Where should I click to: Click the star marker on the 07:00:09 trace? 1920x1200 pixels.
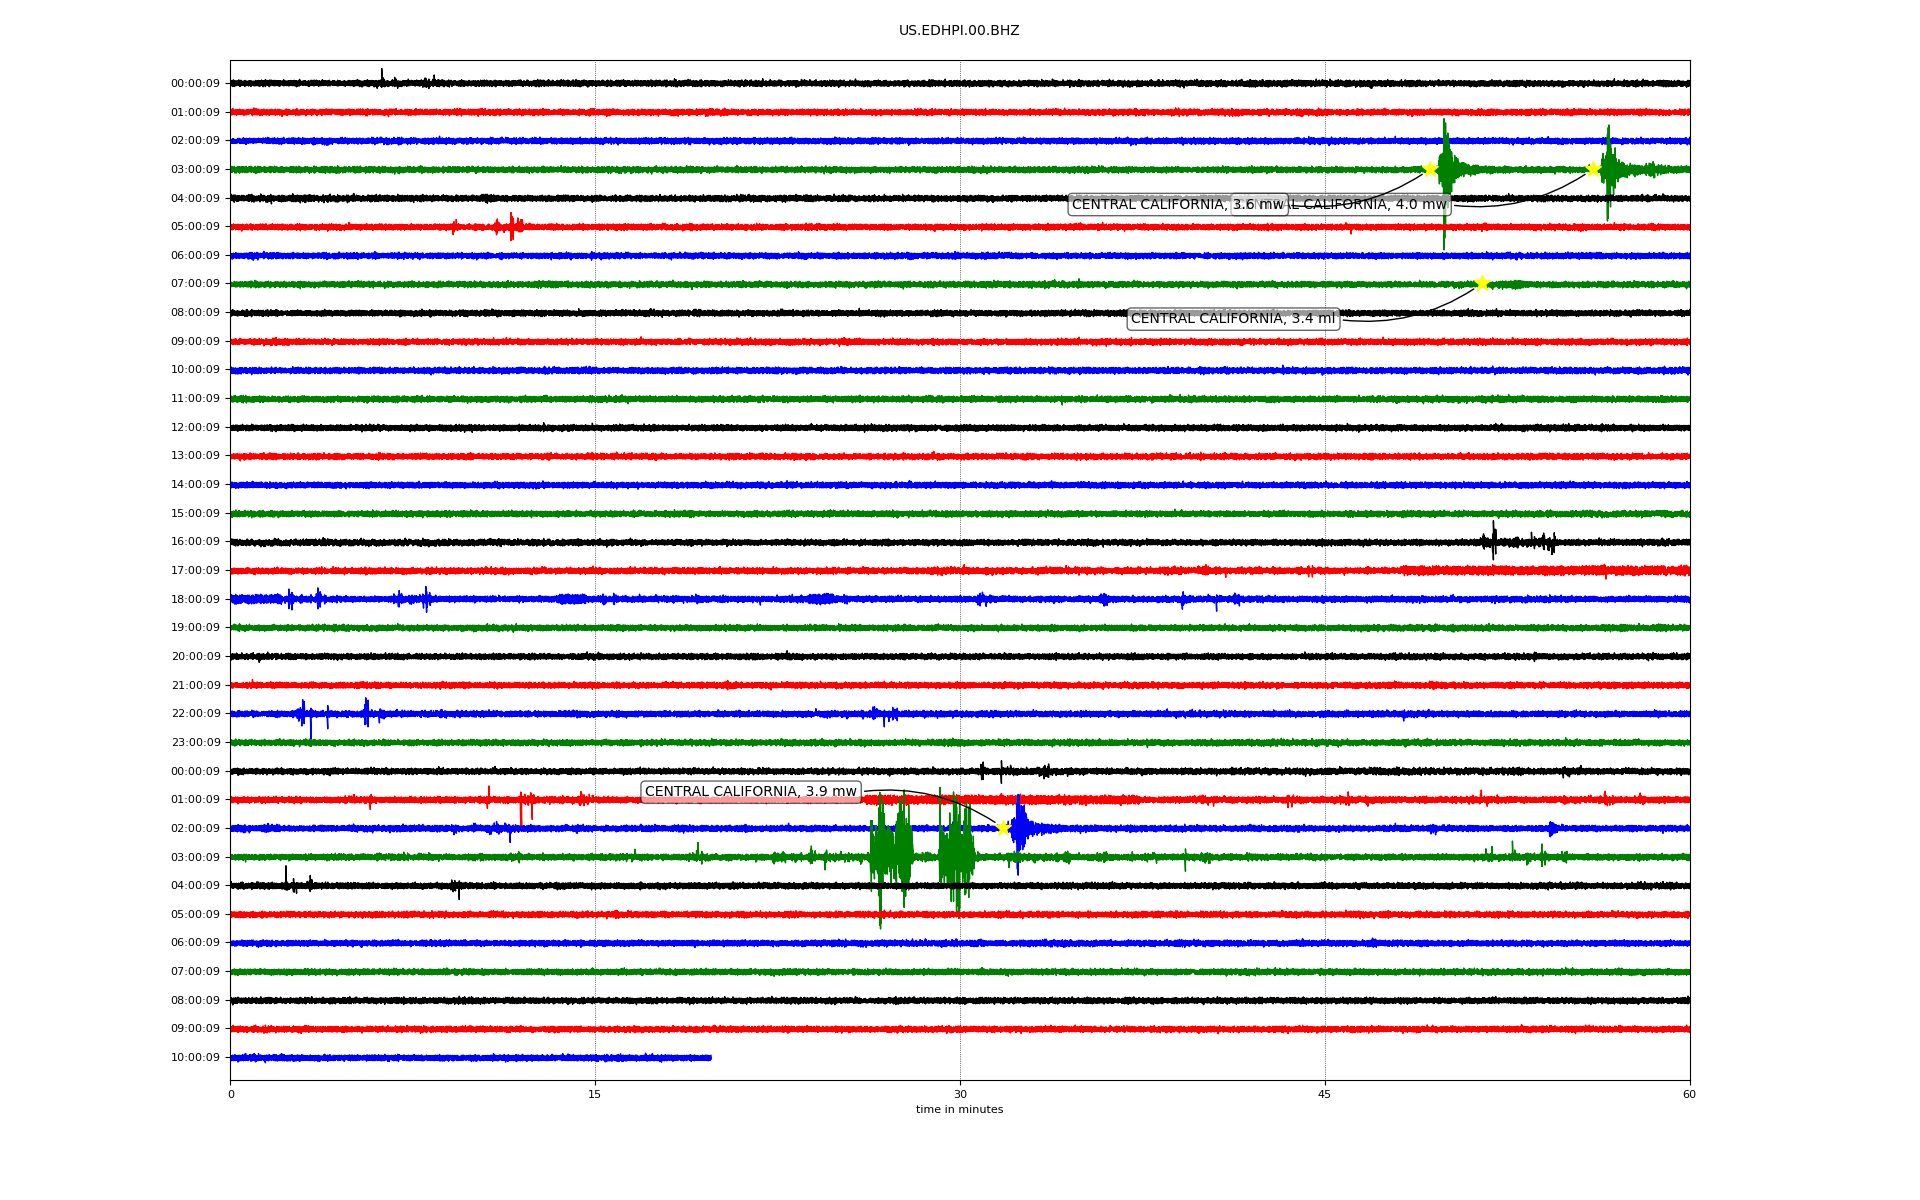click(1482, 284)
